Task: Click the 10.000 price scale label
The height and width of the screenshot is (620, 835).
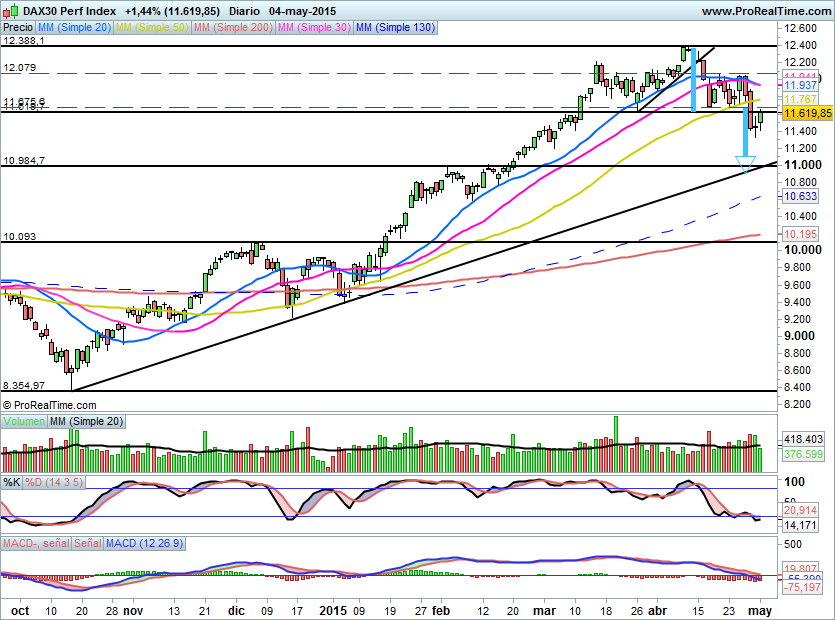Action: (x=803, y=250)
